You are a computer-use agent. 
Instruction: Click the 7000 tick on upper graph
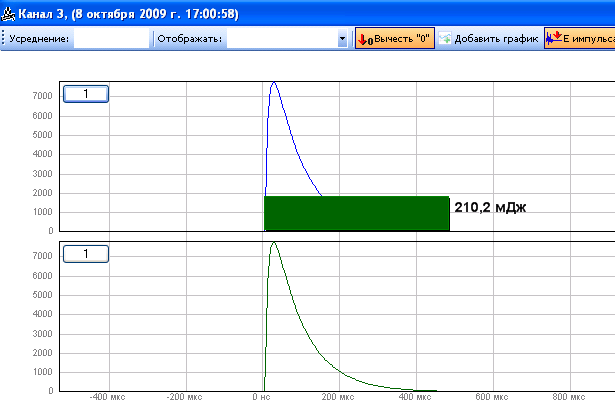click(x=42, y=96)
